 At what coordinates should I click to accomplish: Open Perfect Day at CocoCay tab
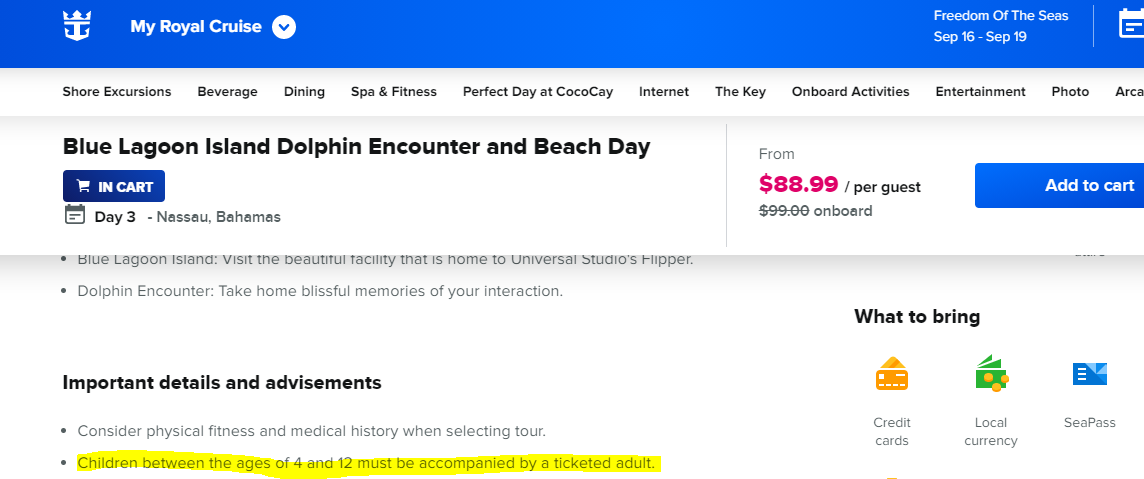pyautogui.click(x=538, y=92)
